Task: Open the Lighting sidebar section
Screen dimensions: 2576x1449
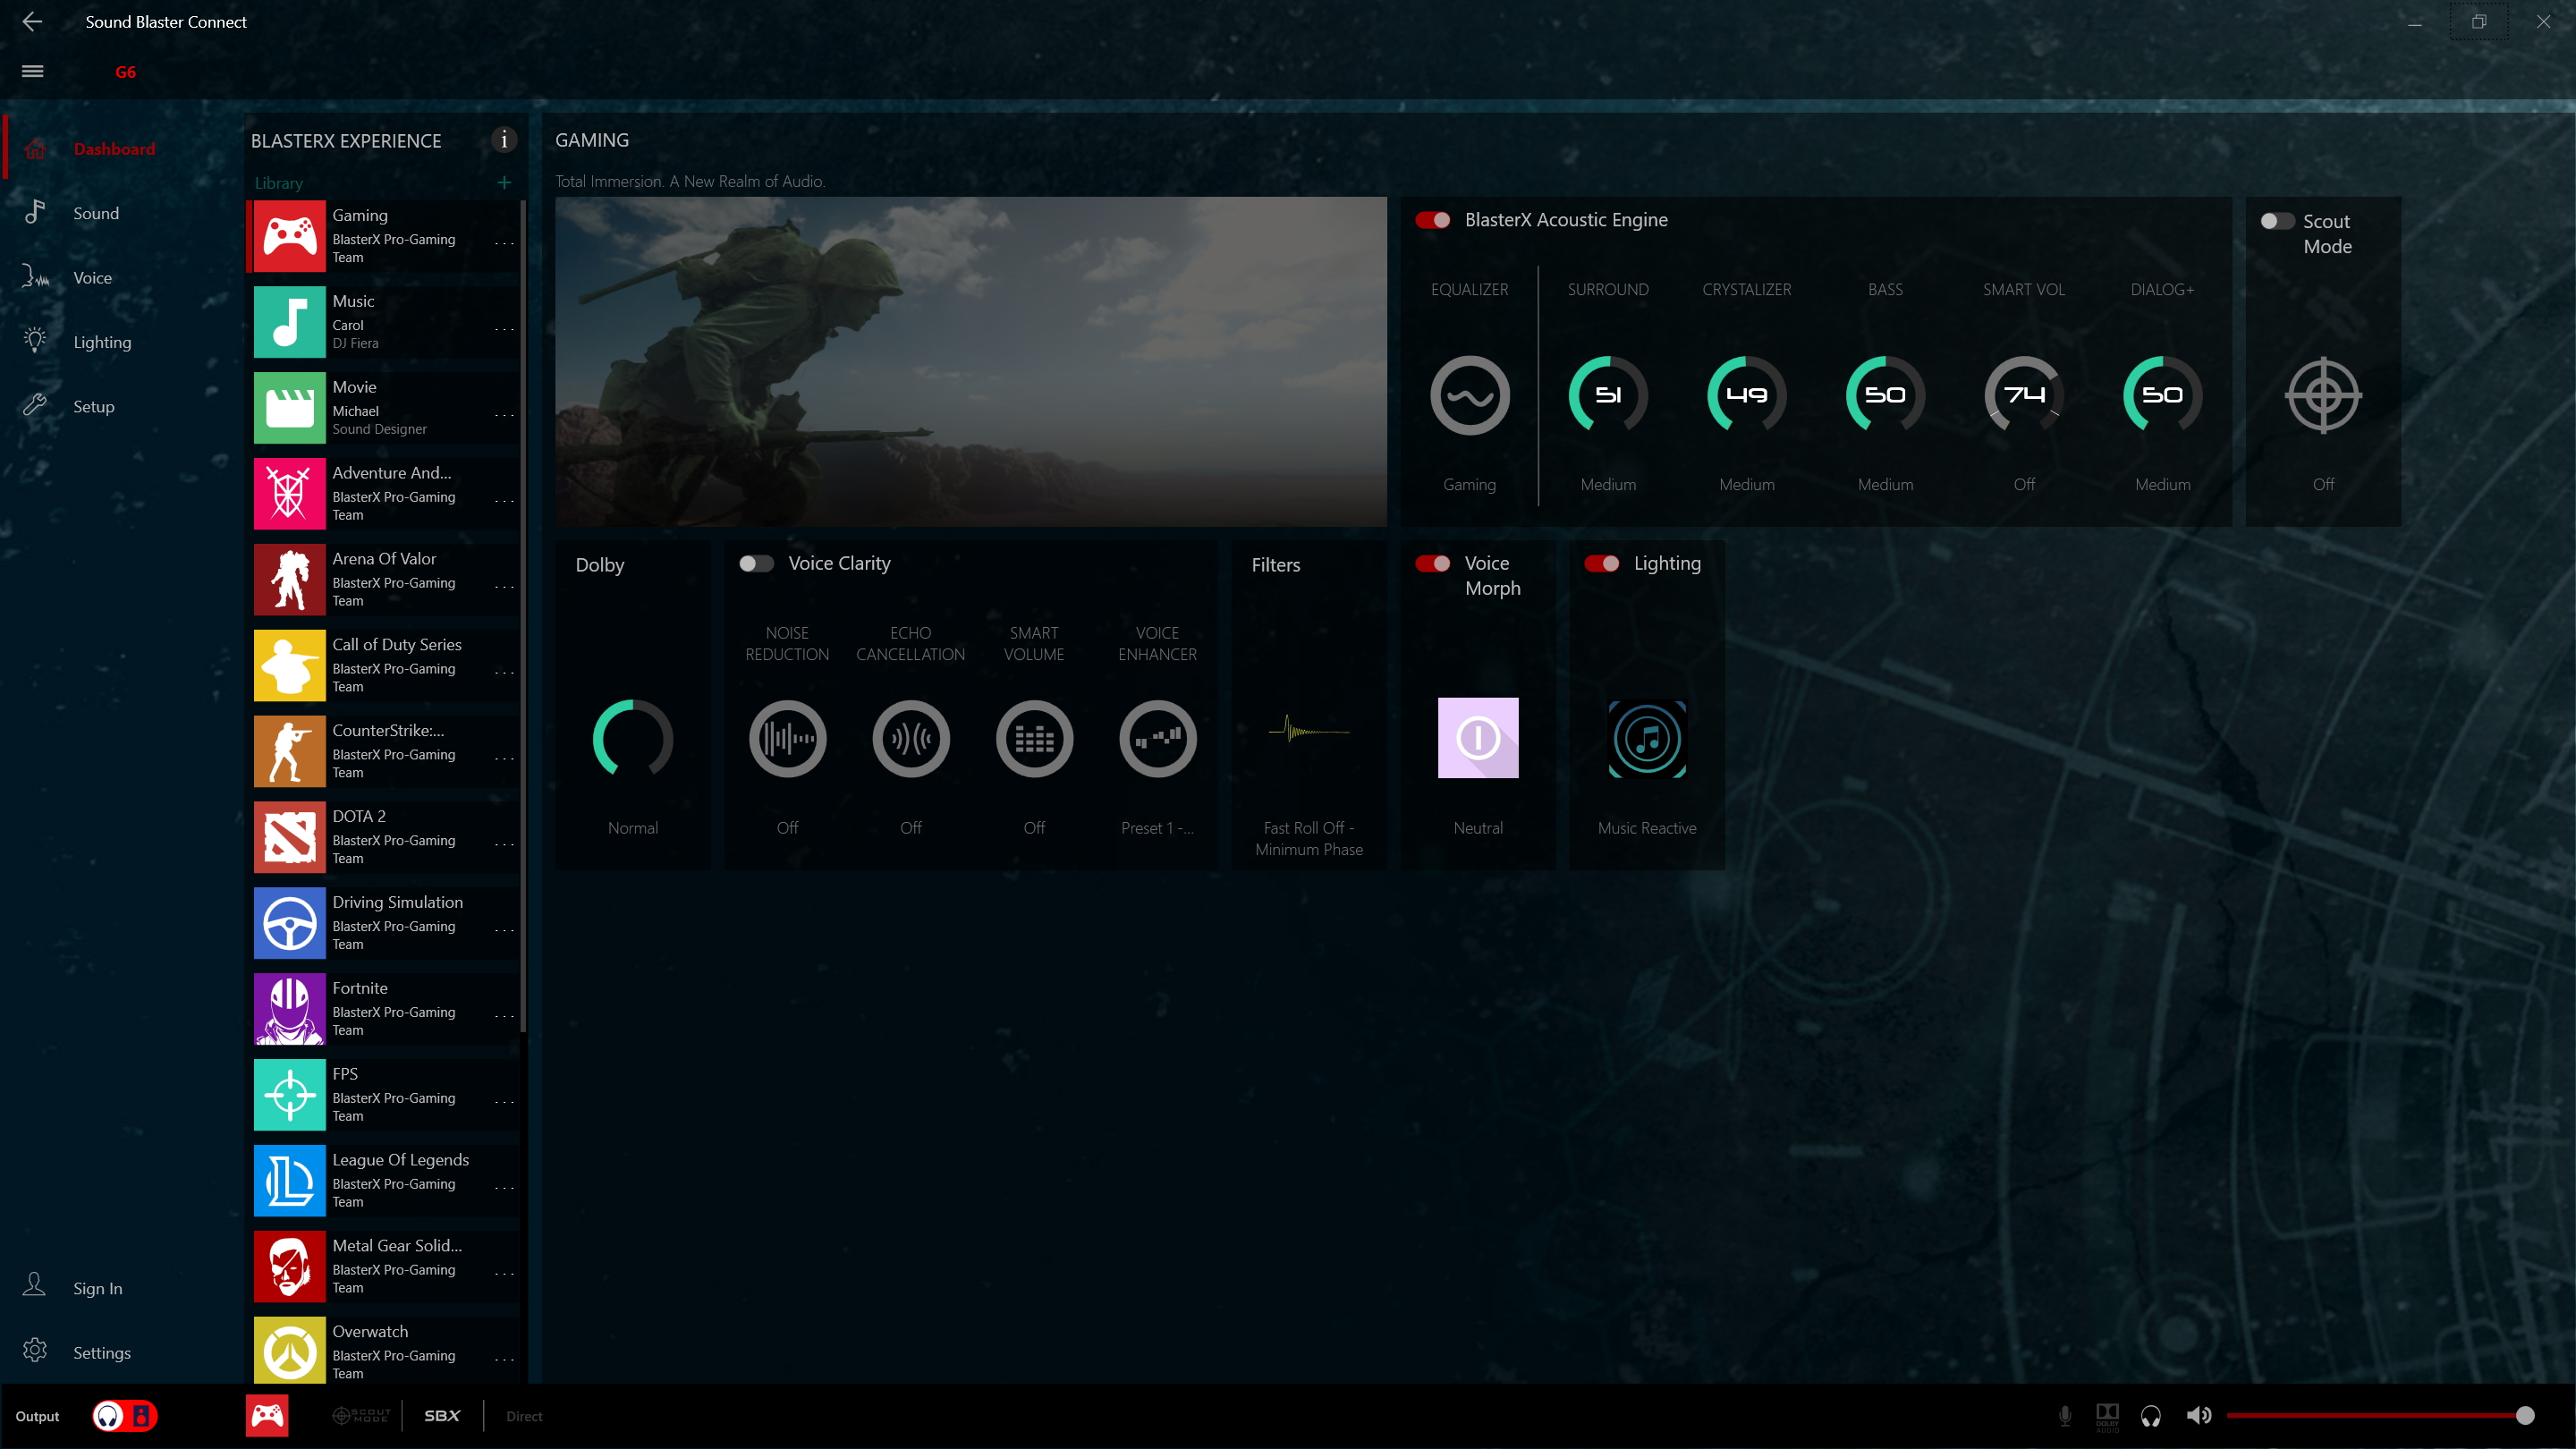Action: pyautogui.click(x=102, y=342)
